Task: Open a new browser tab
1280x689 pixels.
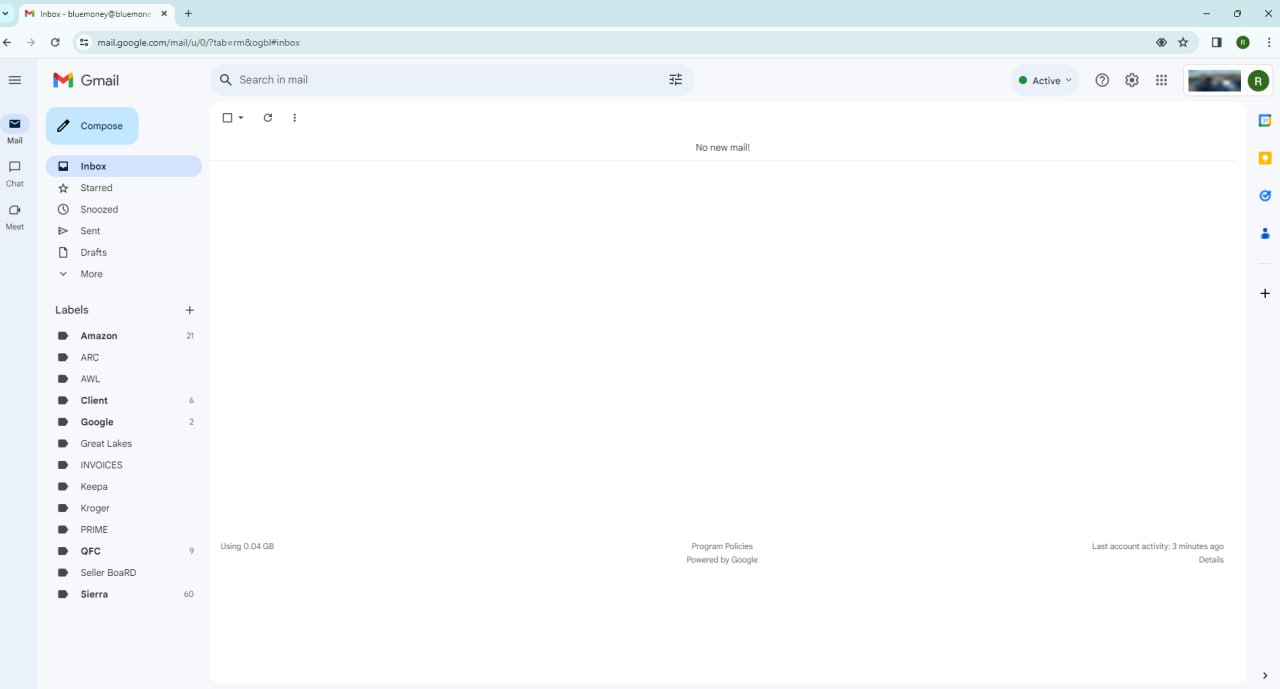Action: (x=188, y=14)
